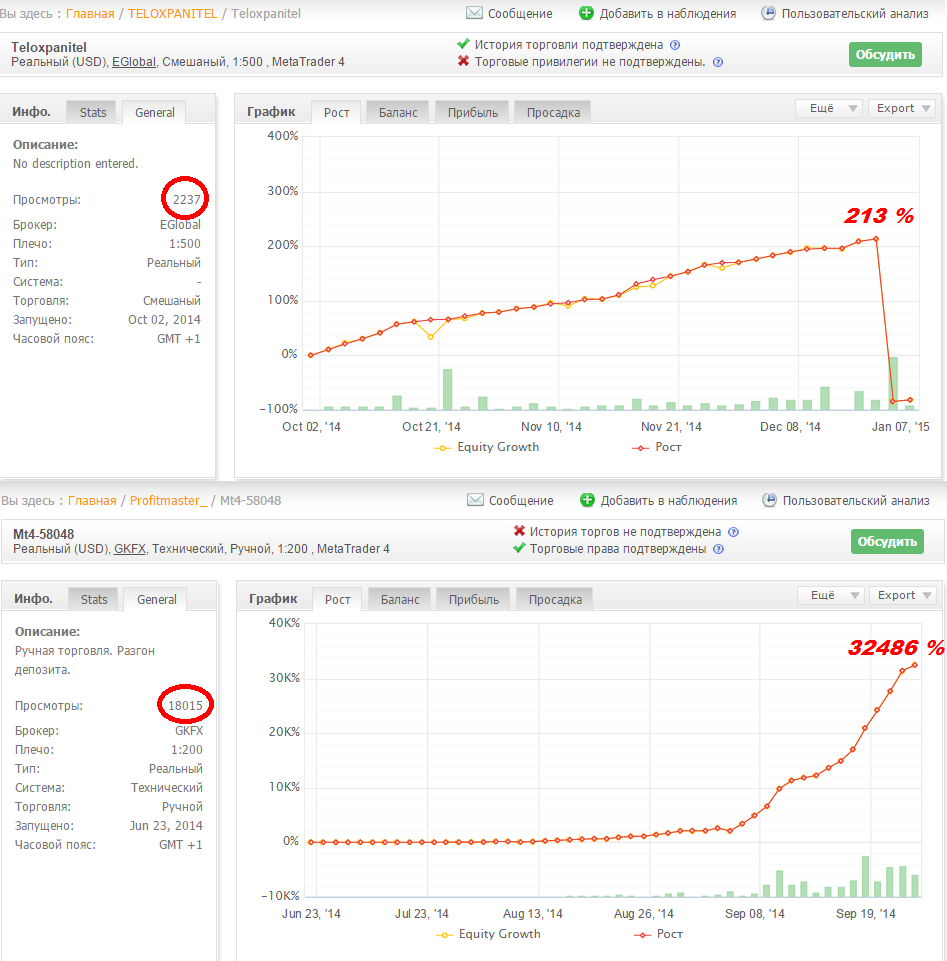Click 'Сообщение' link in Teloxpanitel header
Screen dimensions: 947x961
click(520, 13)
